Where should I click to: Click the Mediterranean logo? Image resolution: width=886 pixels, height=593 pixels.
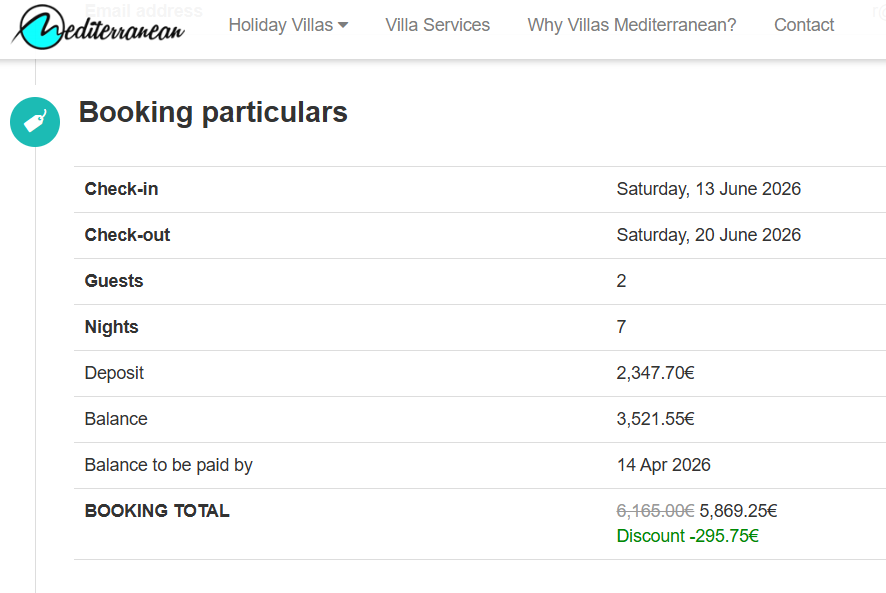click(98, 26)
